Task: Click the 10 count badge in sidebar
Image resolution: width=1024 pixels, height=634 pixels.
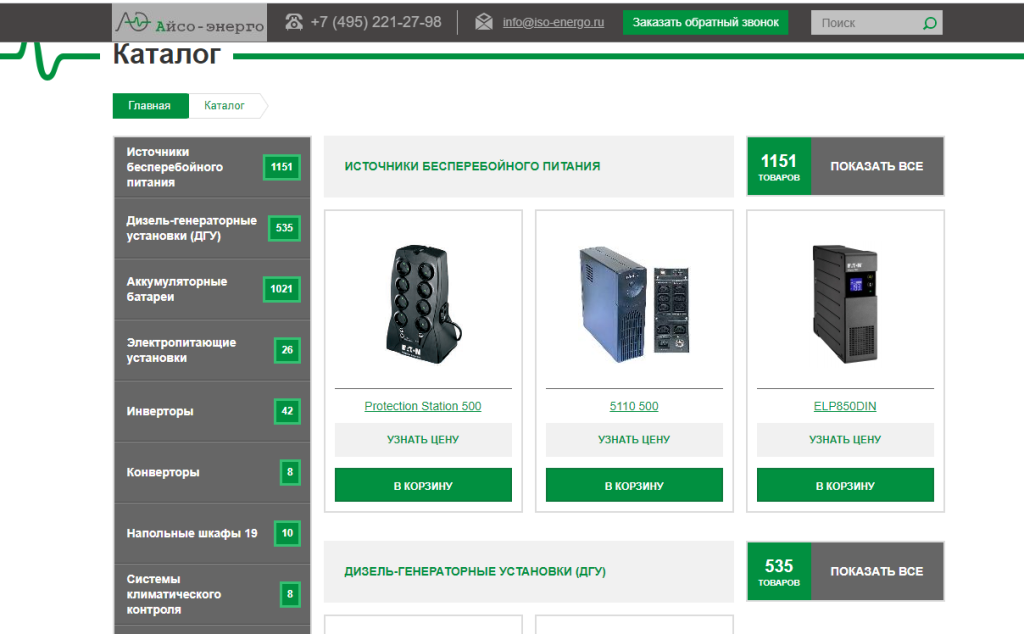Action: point(287,533)
